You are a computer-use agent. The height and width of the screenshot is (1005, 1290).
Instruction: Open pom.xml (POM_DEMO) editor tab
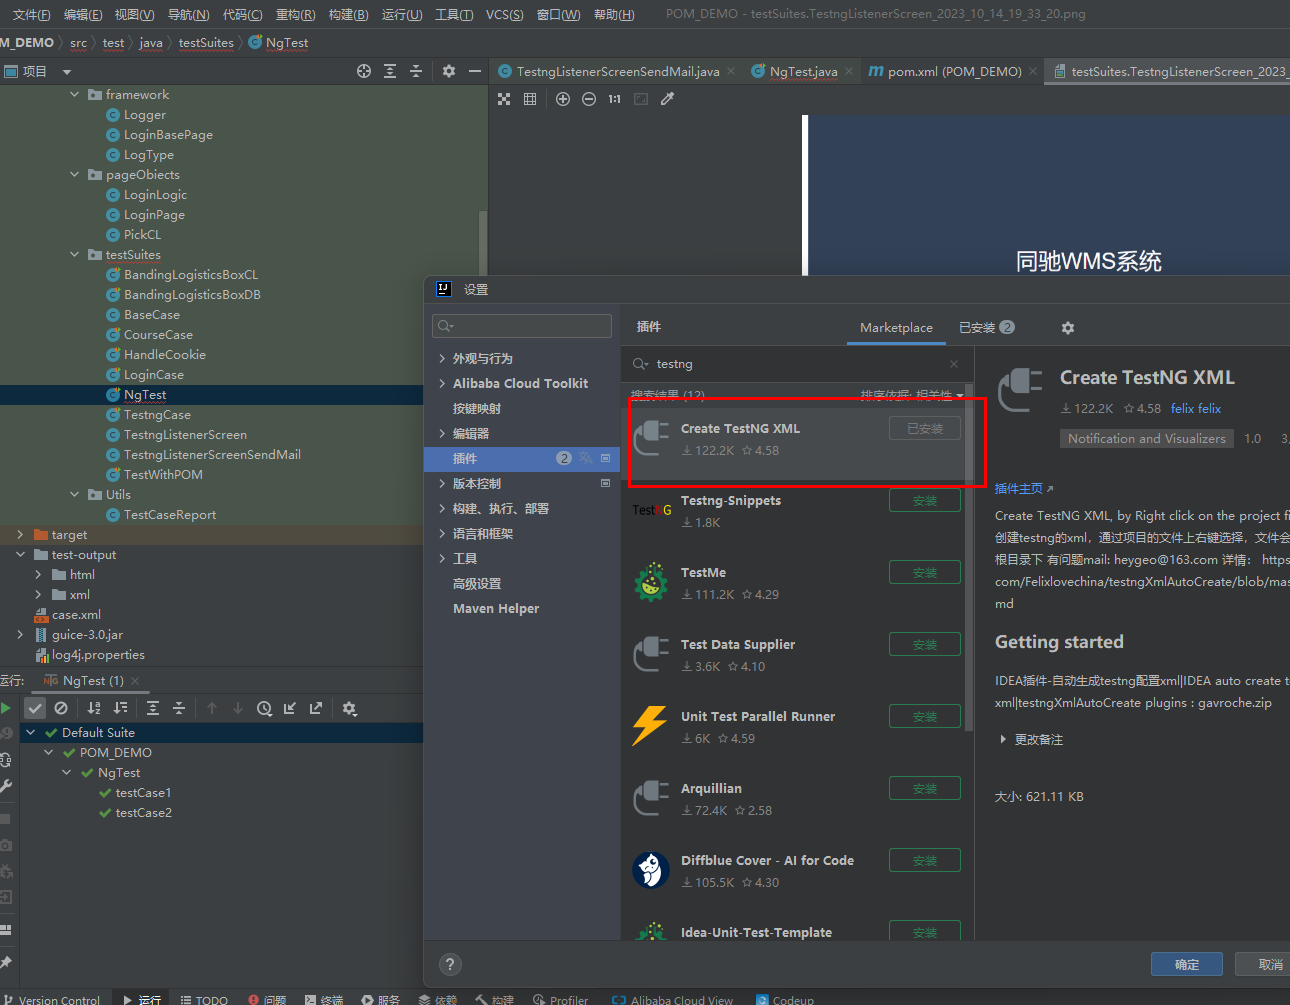pos(945,71)
